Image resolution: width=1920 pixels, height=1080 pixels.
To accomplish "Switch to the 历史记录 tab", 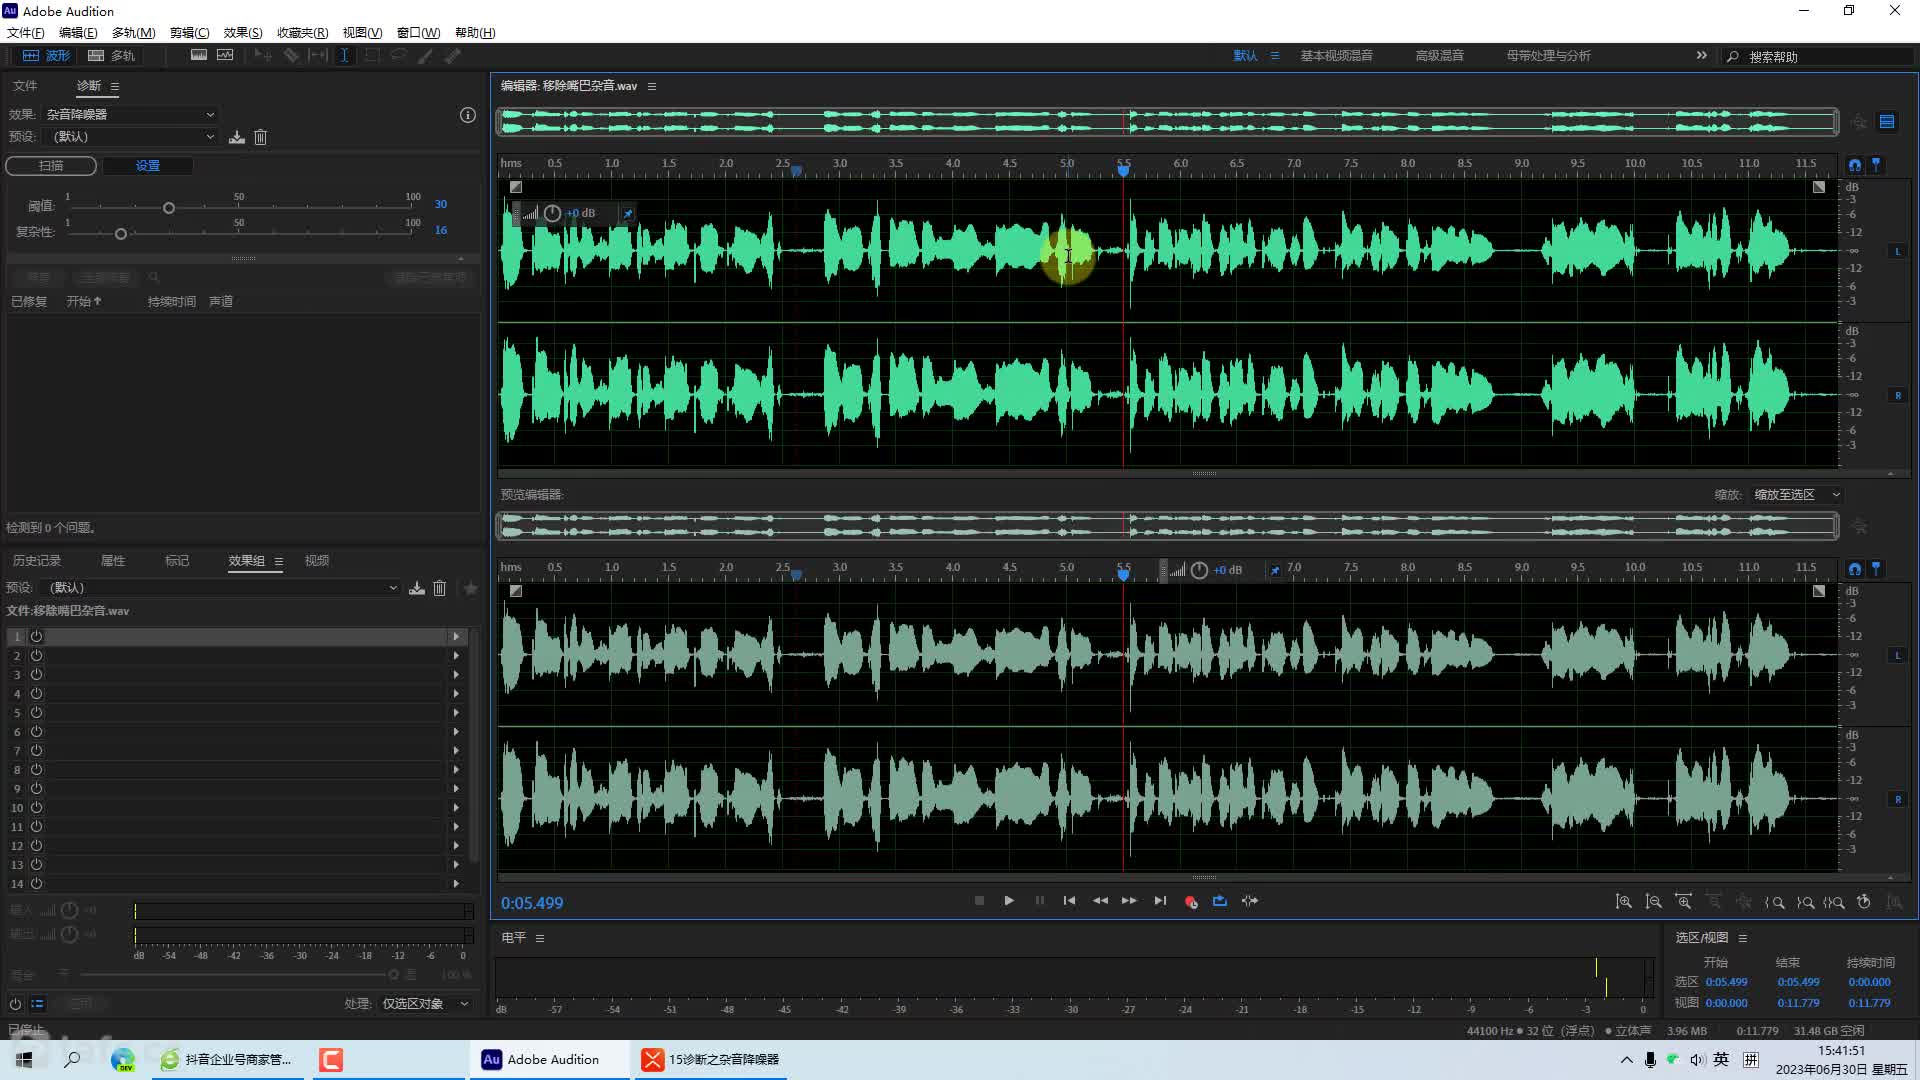I will pyautogui.click(x=37, y=561).
